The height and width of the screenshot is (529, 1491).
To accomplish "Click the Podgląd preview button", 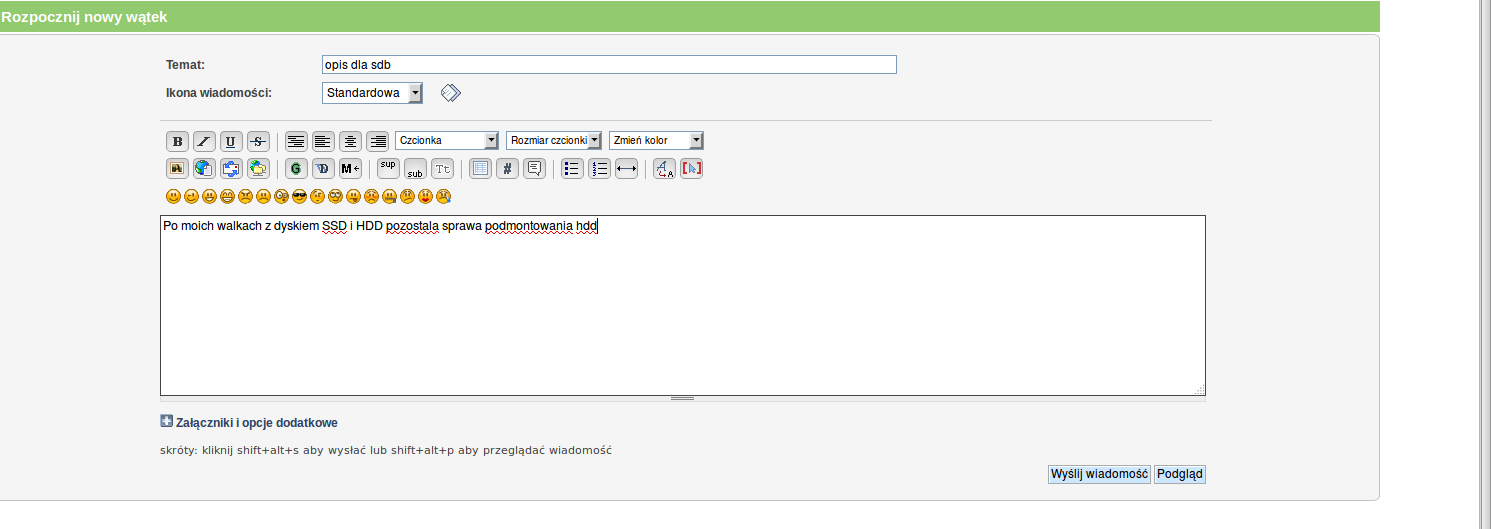I will point(1180,474).
